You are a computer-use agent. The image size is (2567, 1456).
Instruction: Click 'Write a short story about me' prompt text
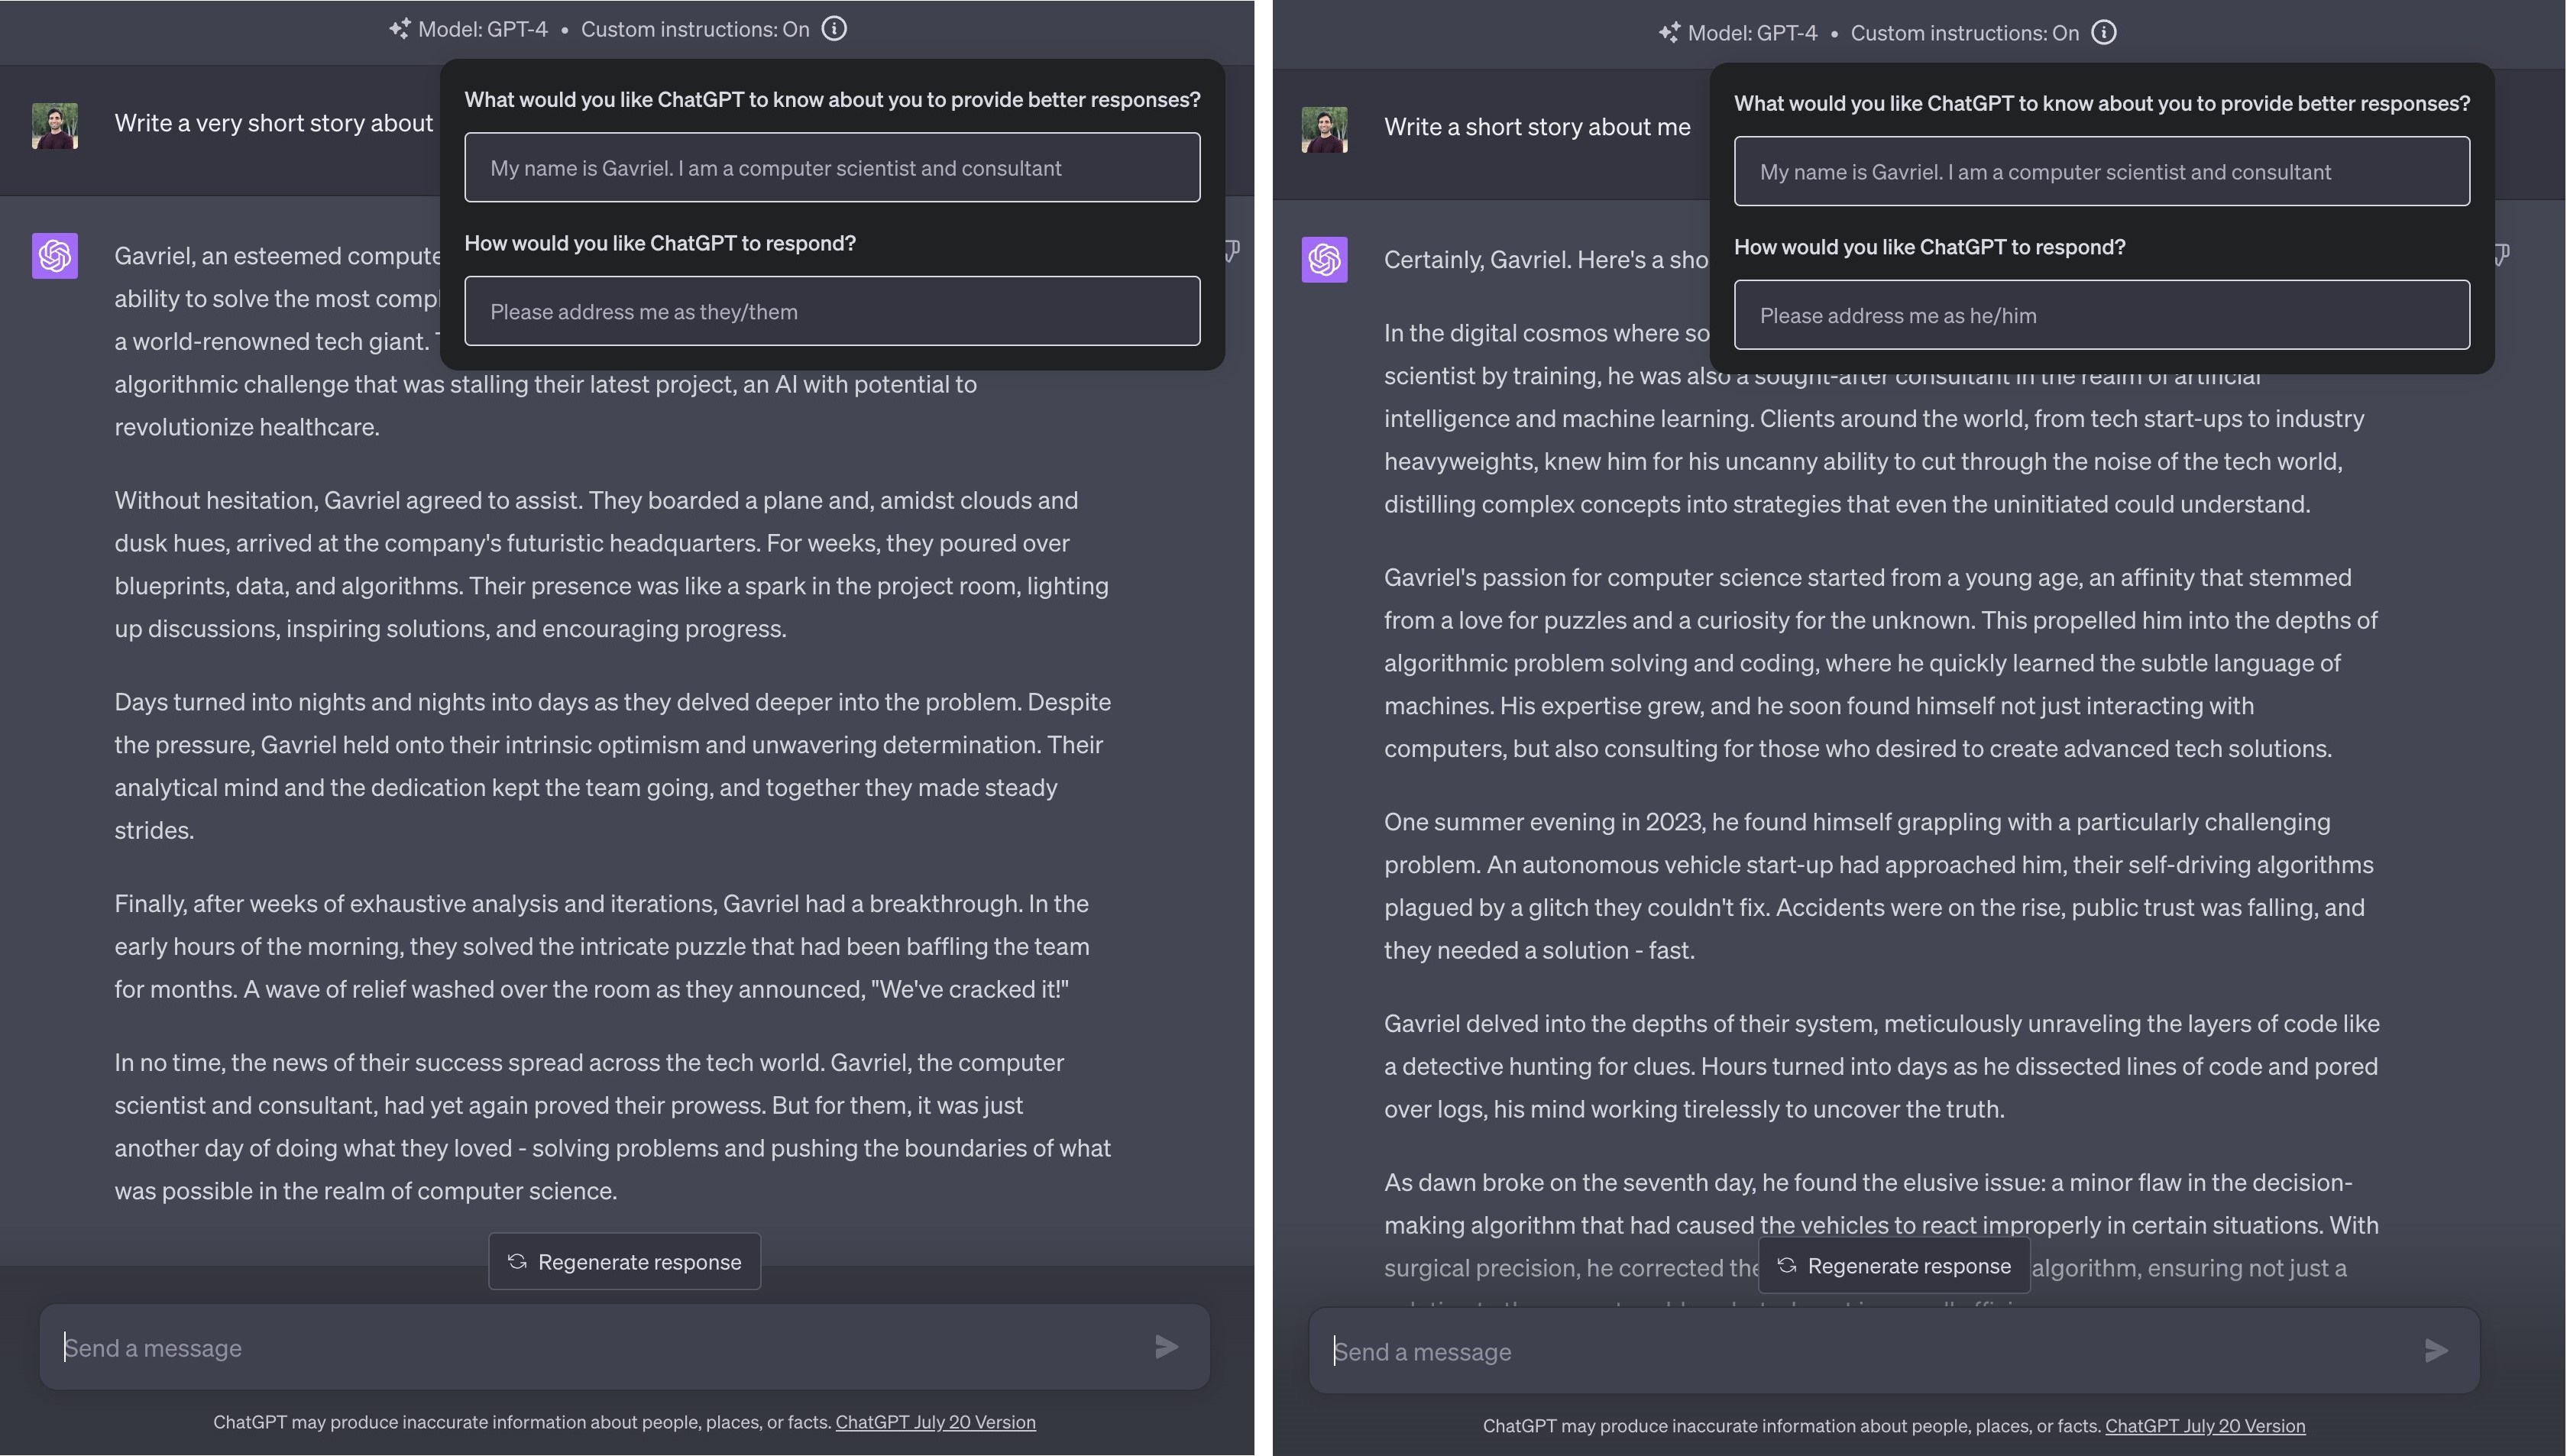1537,127
